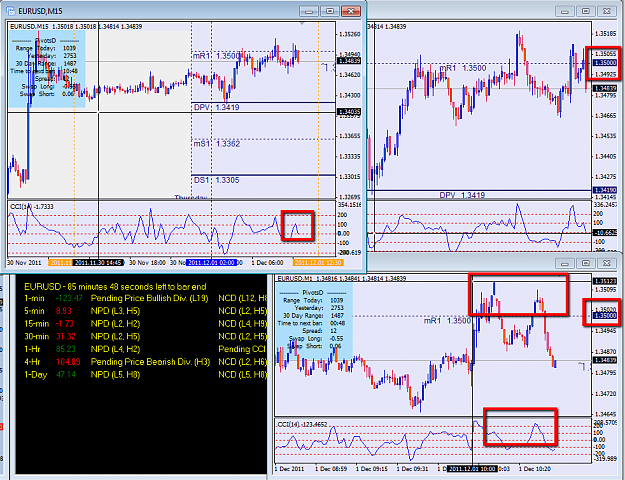Select the DS1 1.3305 support label
This screenshot has height=480, width=625.
pos(216,180)
